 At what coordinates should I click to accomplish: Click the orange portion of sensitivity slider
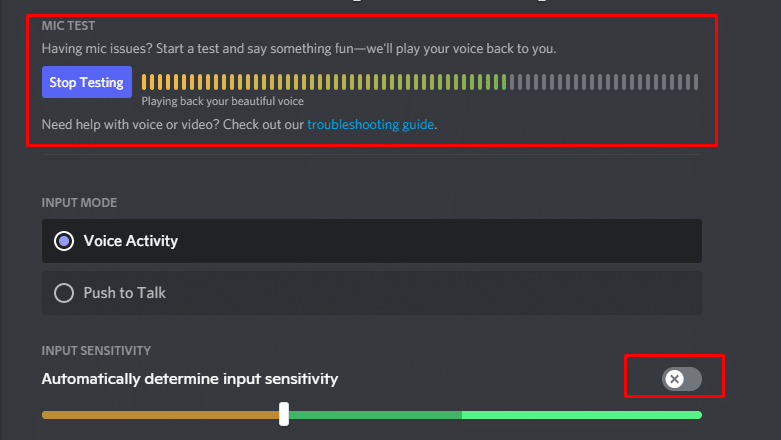click(160, 415)
